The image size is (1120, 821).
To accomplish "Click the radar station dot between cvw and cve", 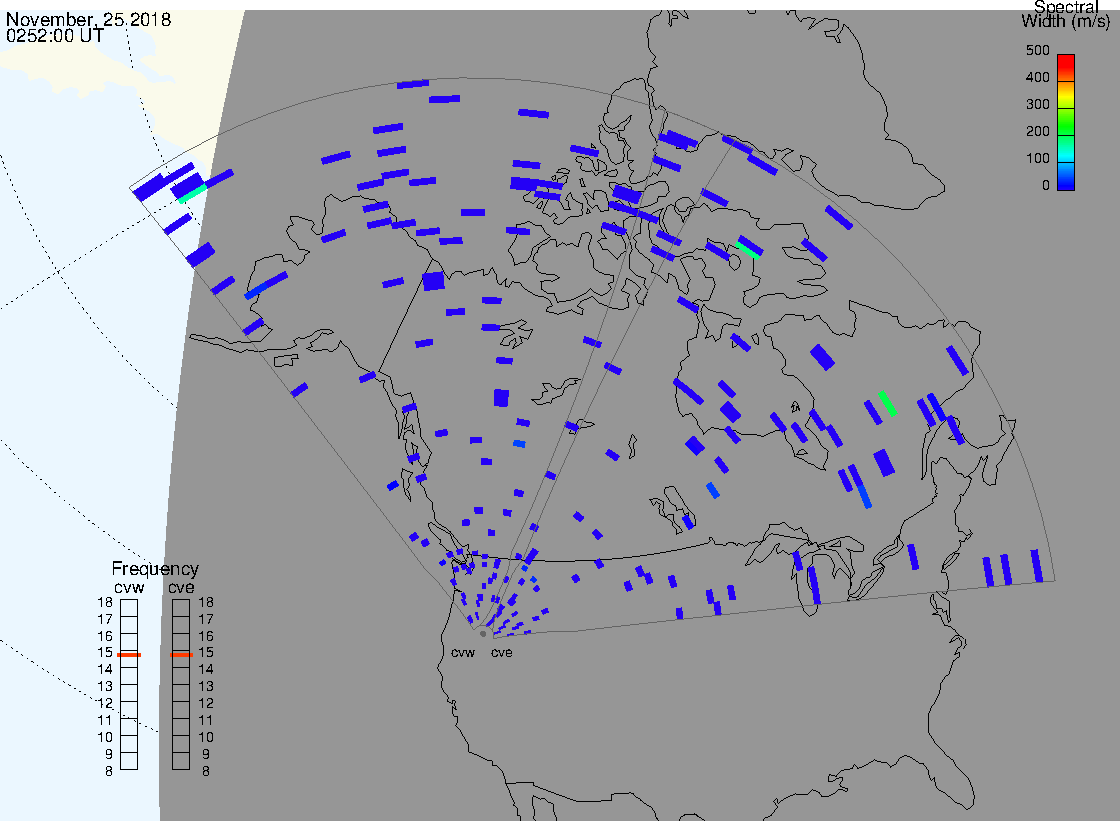I will click(x=483, y=634).
